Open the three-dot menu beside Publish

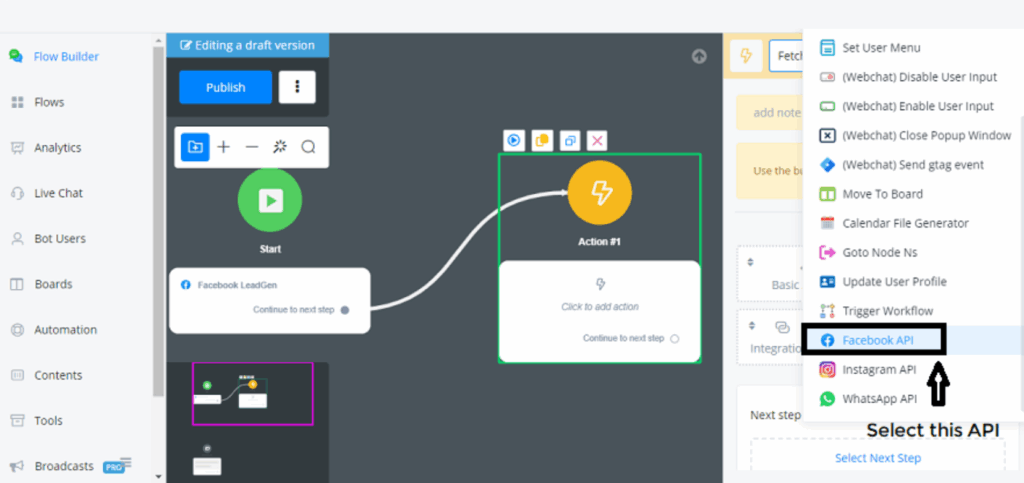point(297,87)
